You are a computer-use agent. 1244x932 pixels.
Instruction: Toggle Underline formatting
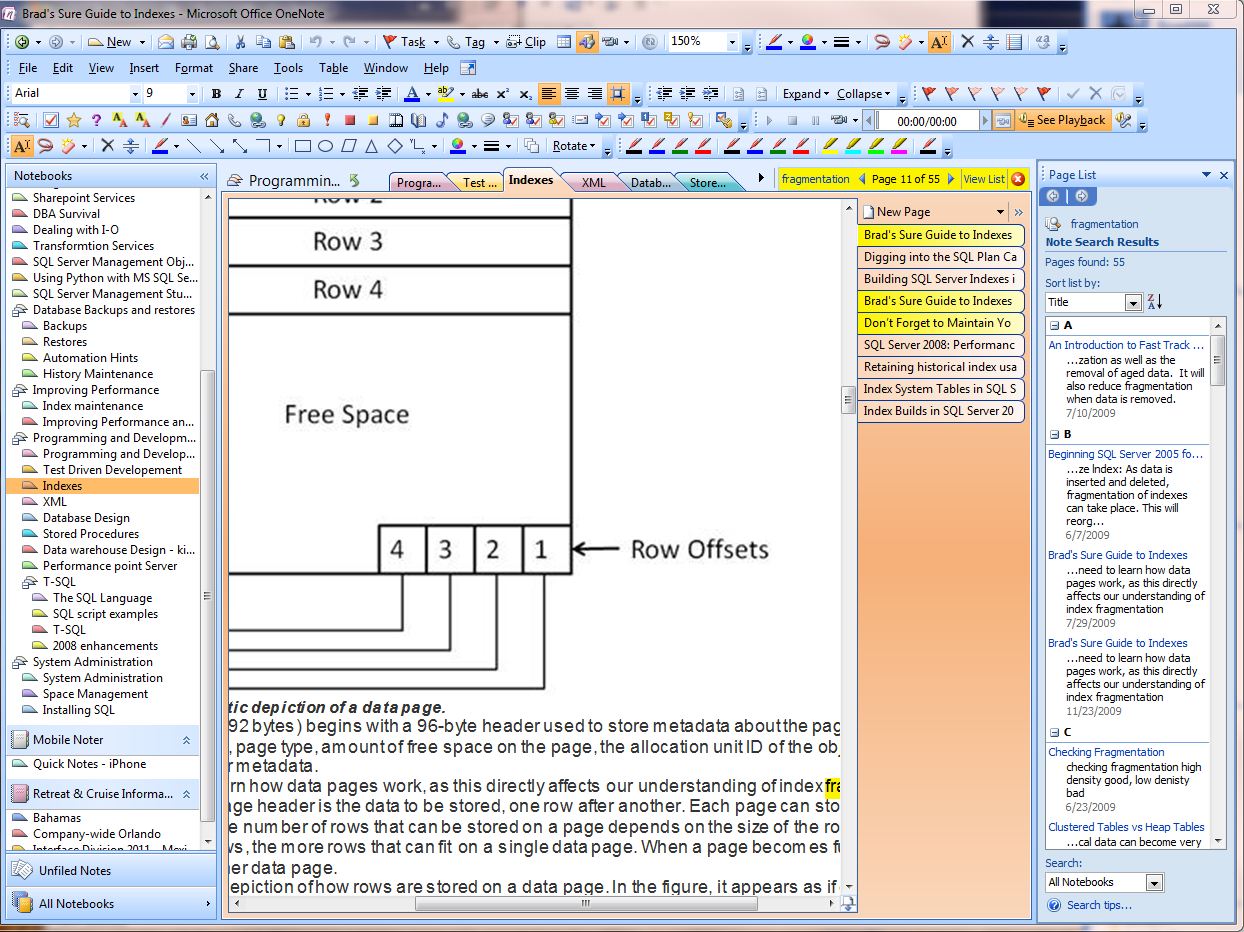pos(262,94)
